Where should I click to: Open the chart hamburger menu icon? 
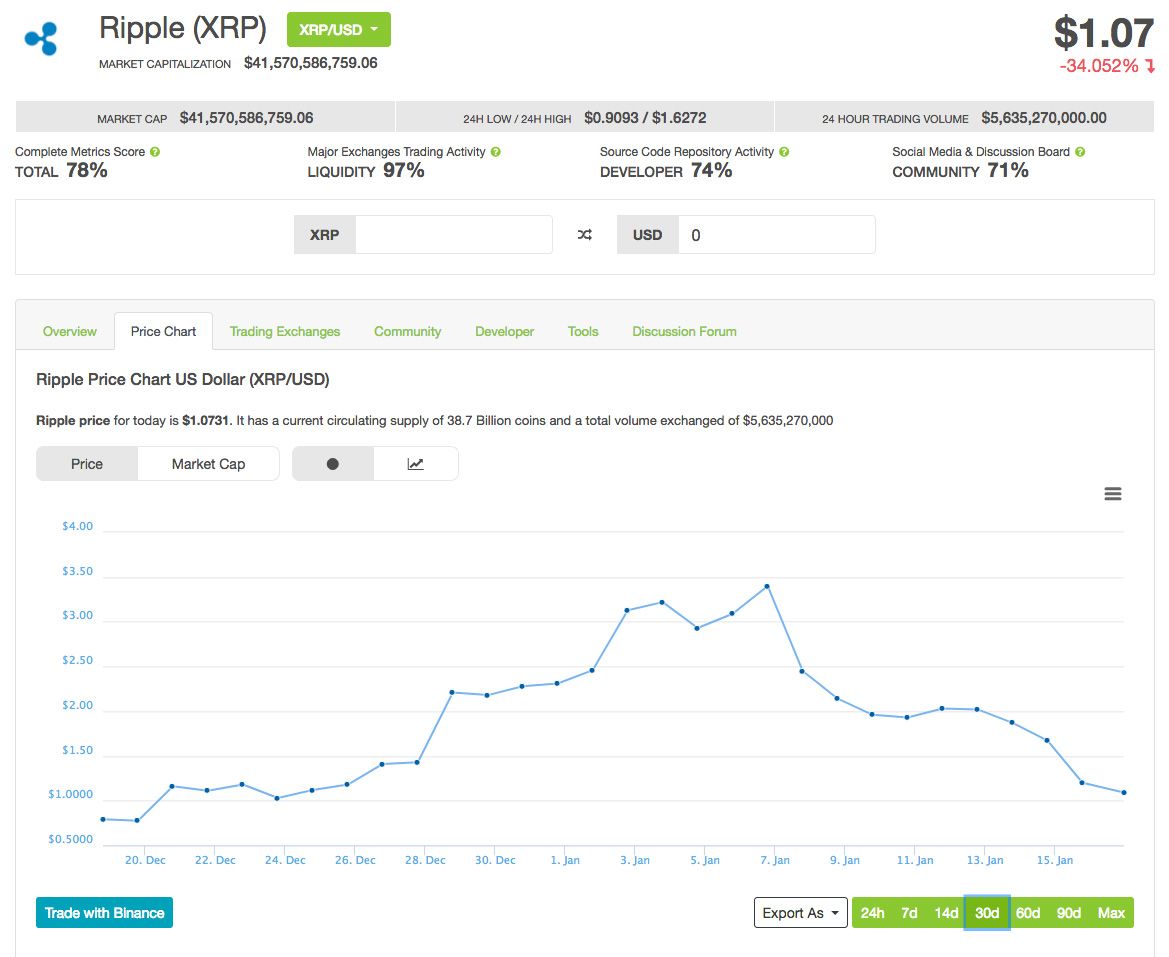pyautogui.click(x=1112, y=493)
